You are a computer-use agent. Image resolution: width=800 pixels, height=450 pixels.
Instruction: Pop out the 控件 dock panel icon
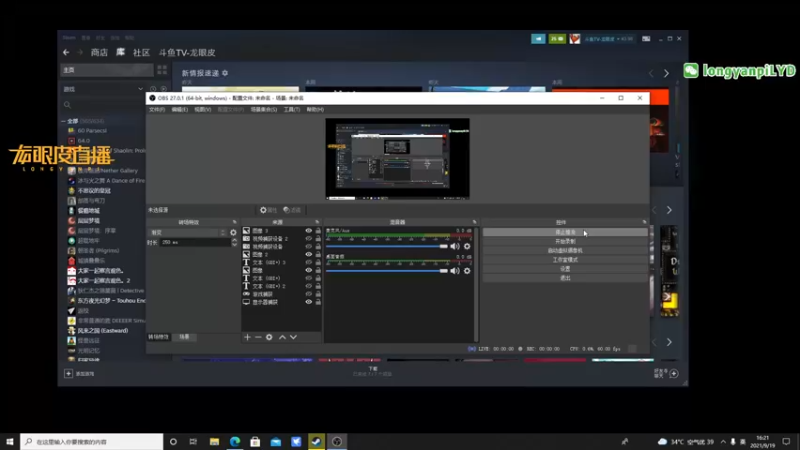coord(644,222)
